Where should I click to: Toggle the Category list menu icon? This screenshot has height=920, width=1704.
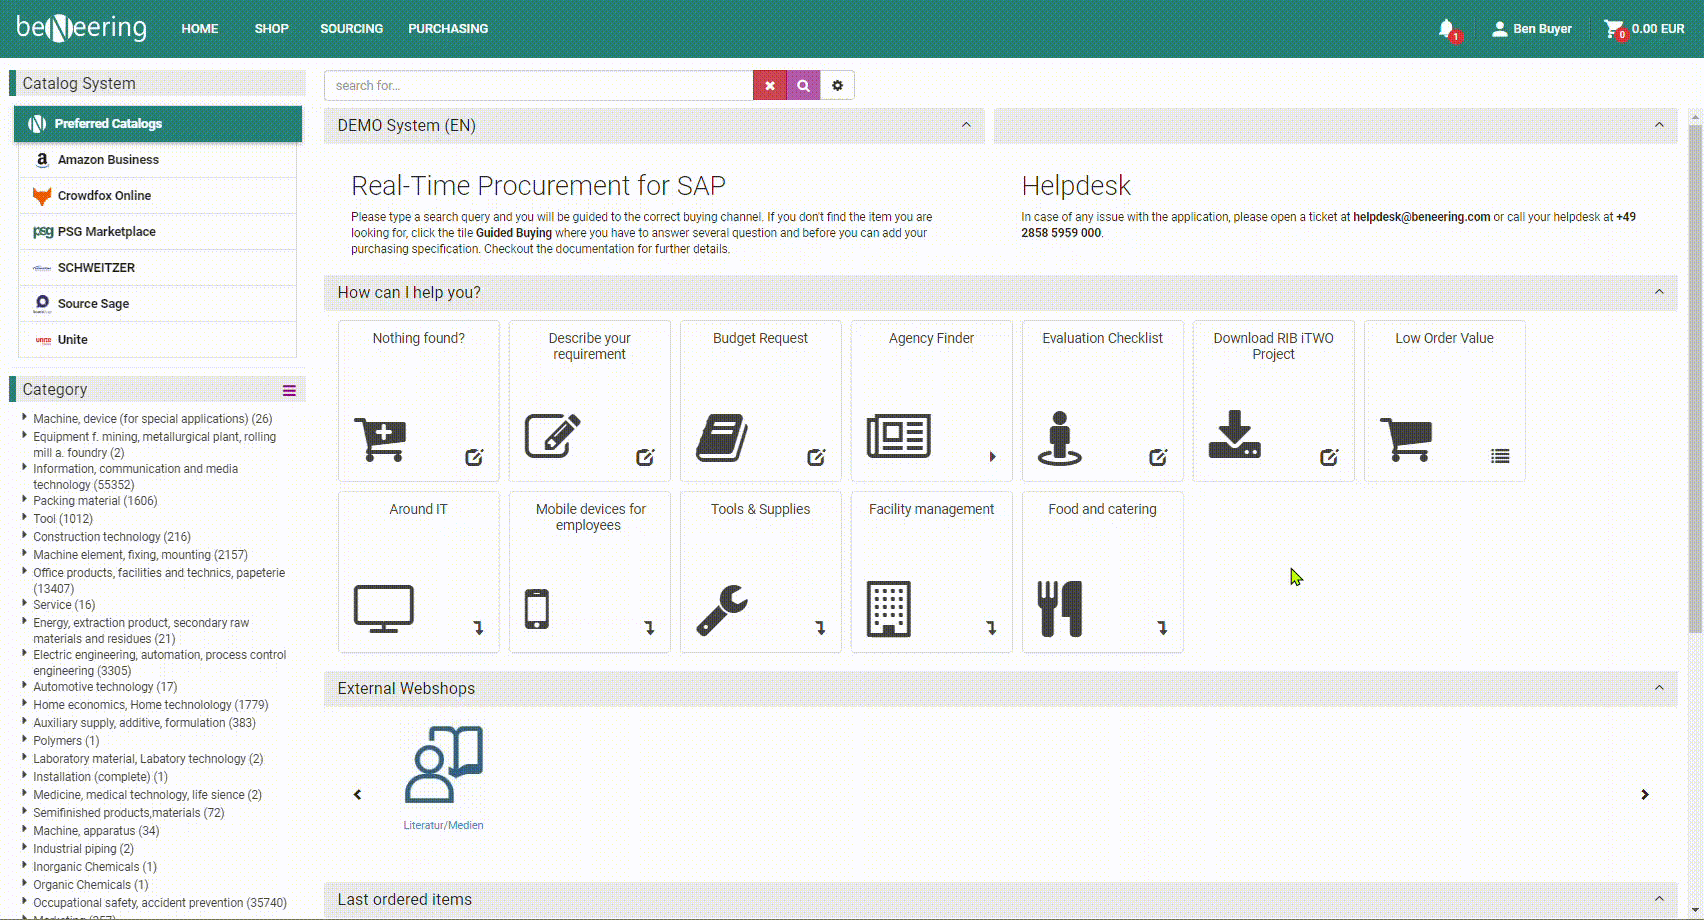(x=289, y=391)
